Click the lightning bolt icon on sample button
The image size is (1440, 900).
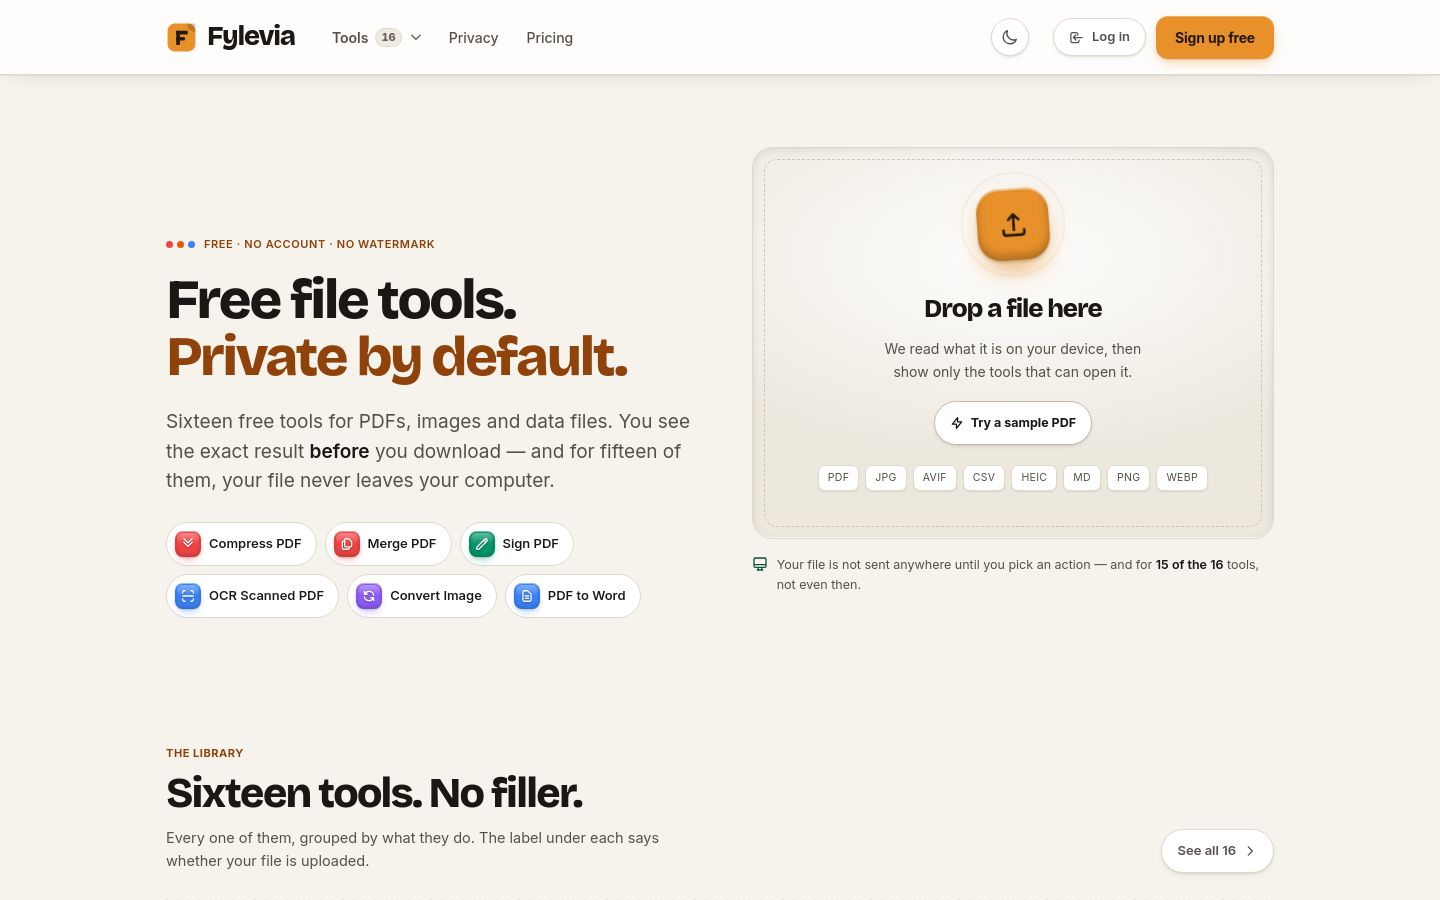pyautogui.click(x=957, y=423)
